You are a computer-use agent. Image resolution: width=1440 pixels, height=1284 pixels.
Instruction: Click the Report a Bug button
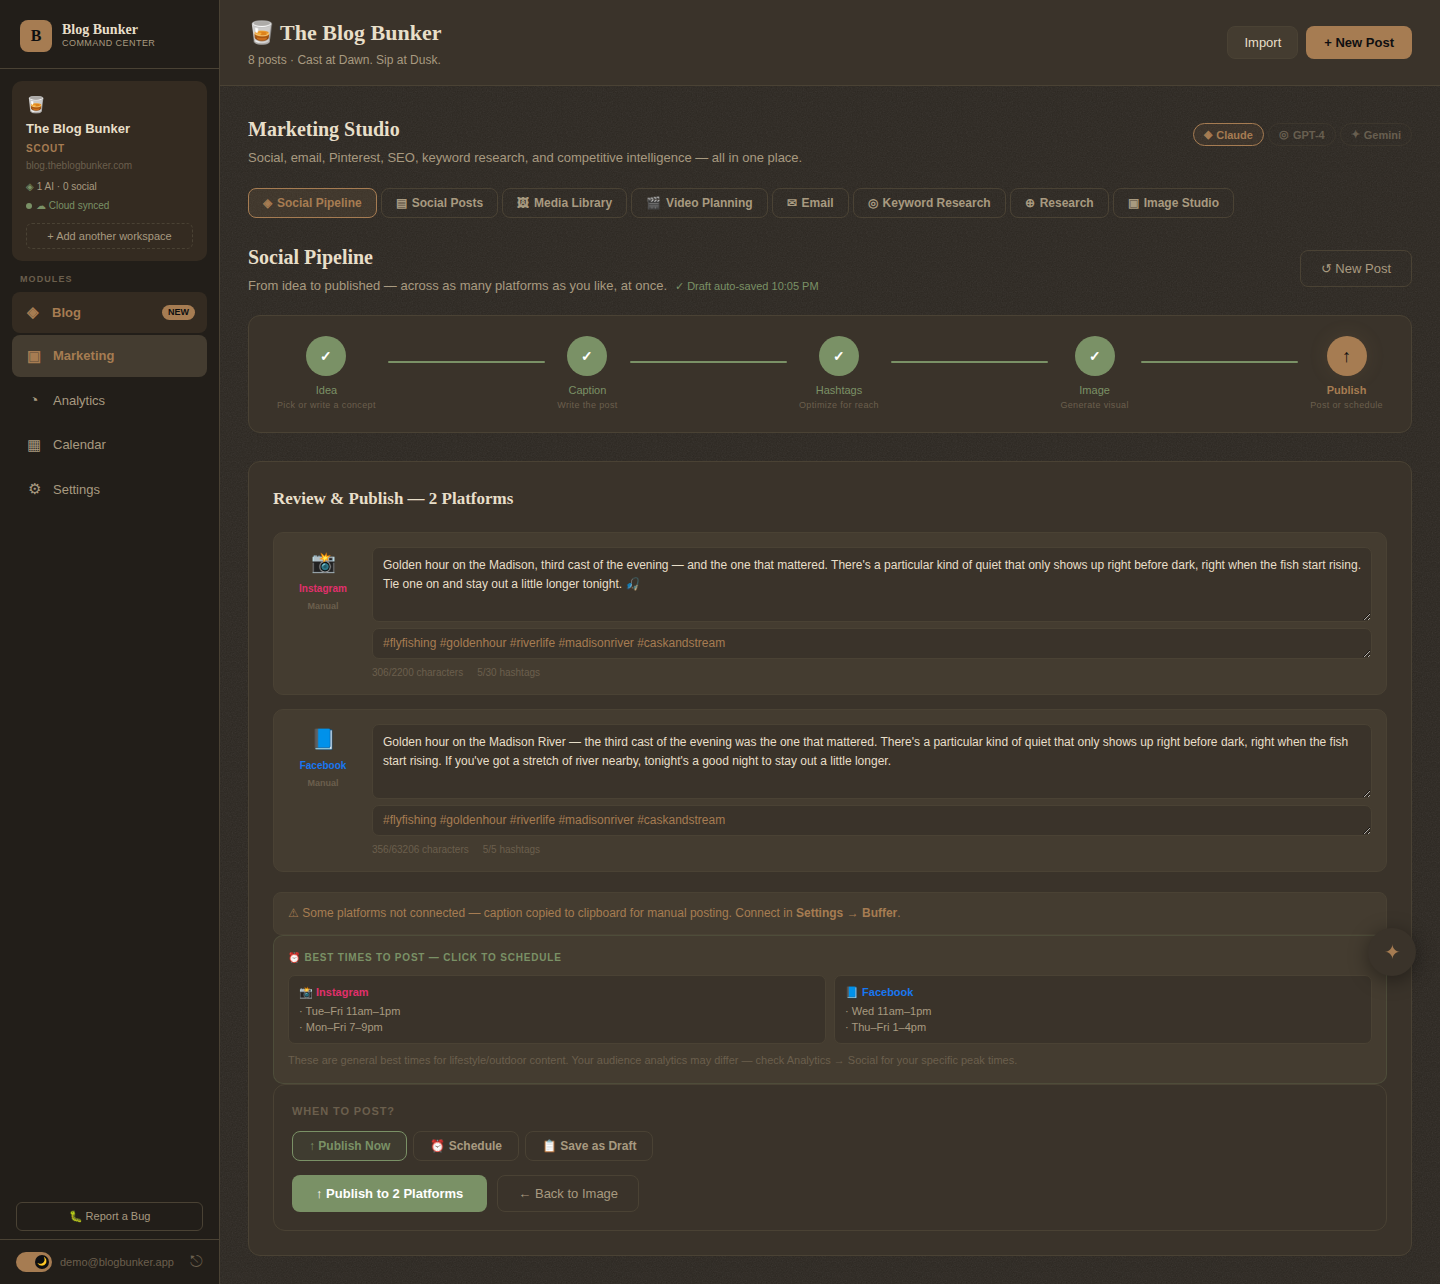pos(109,1216)
